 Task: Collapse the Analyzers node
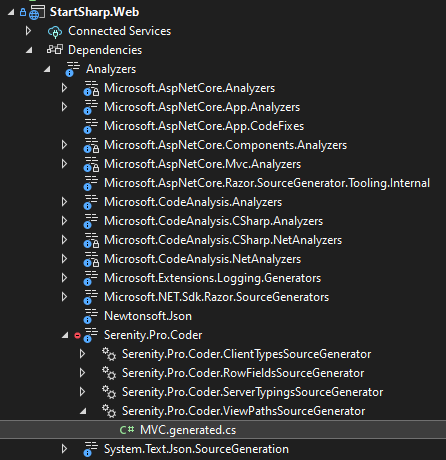48,70
